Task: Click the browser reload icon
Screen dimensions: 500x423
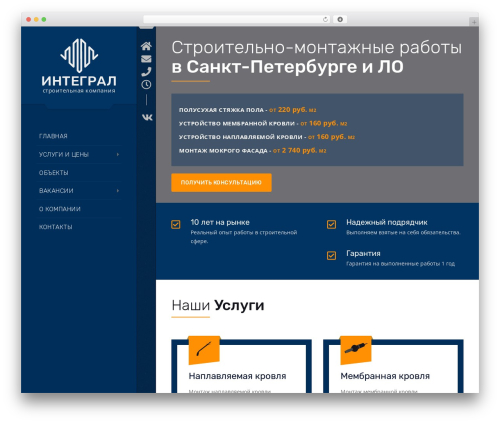Action: pos(325,19)
